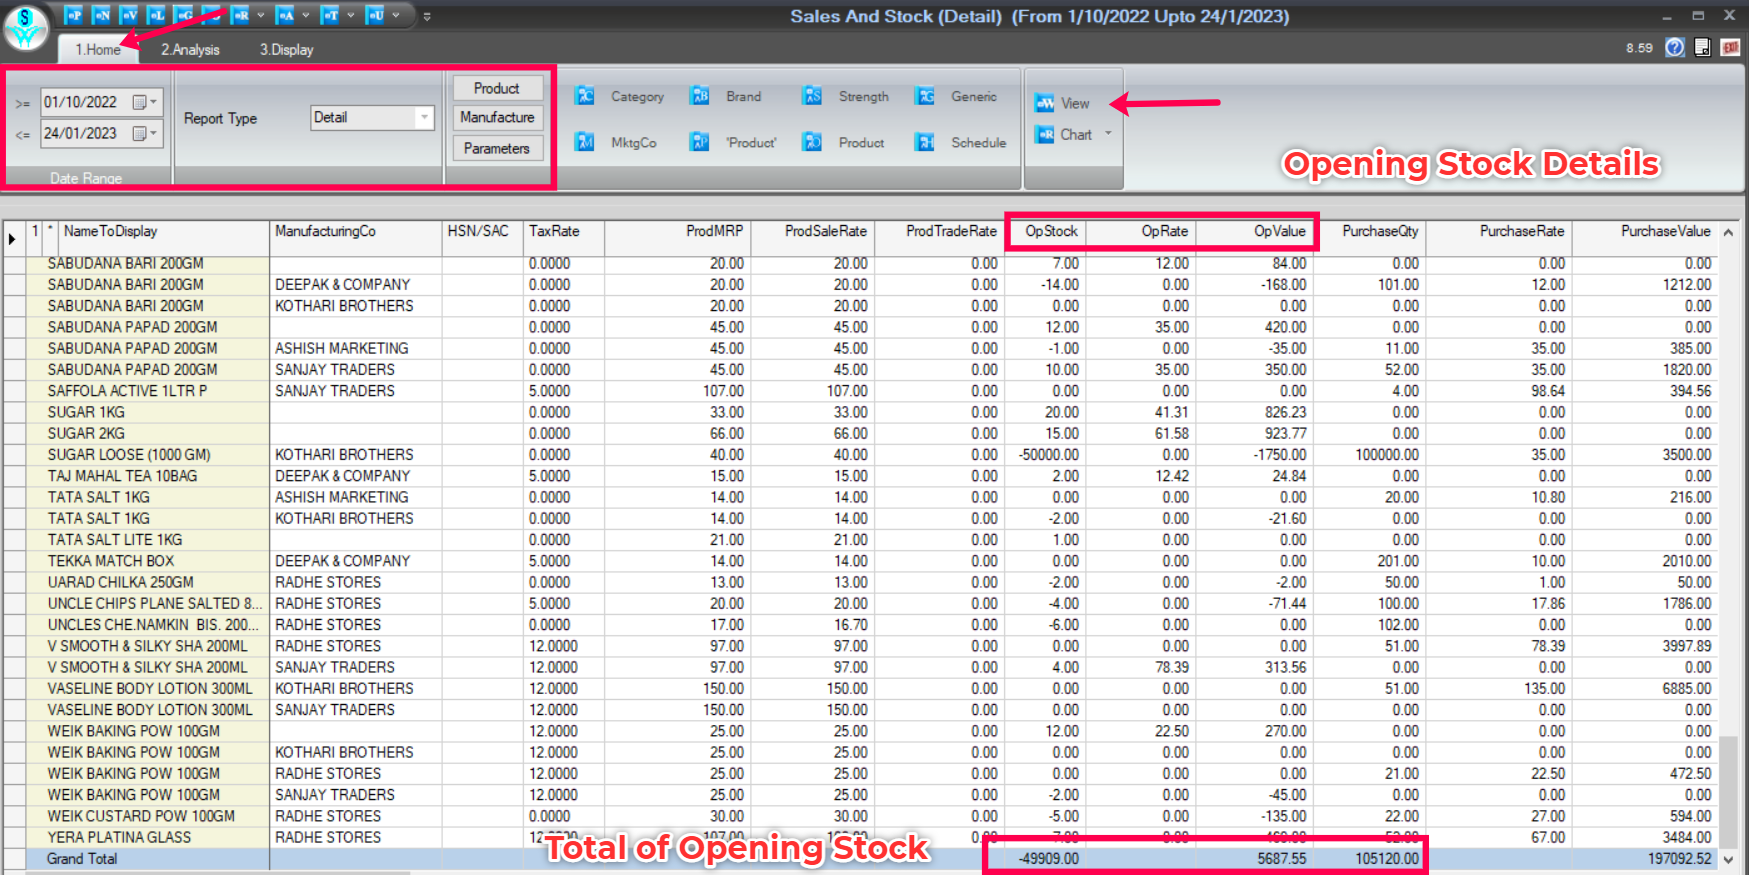Click the Manufacture button
Viewport: 1749px width, 875px height.
(497, 117)
